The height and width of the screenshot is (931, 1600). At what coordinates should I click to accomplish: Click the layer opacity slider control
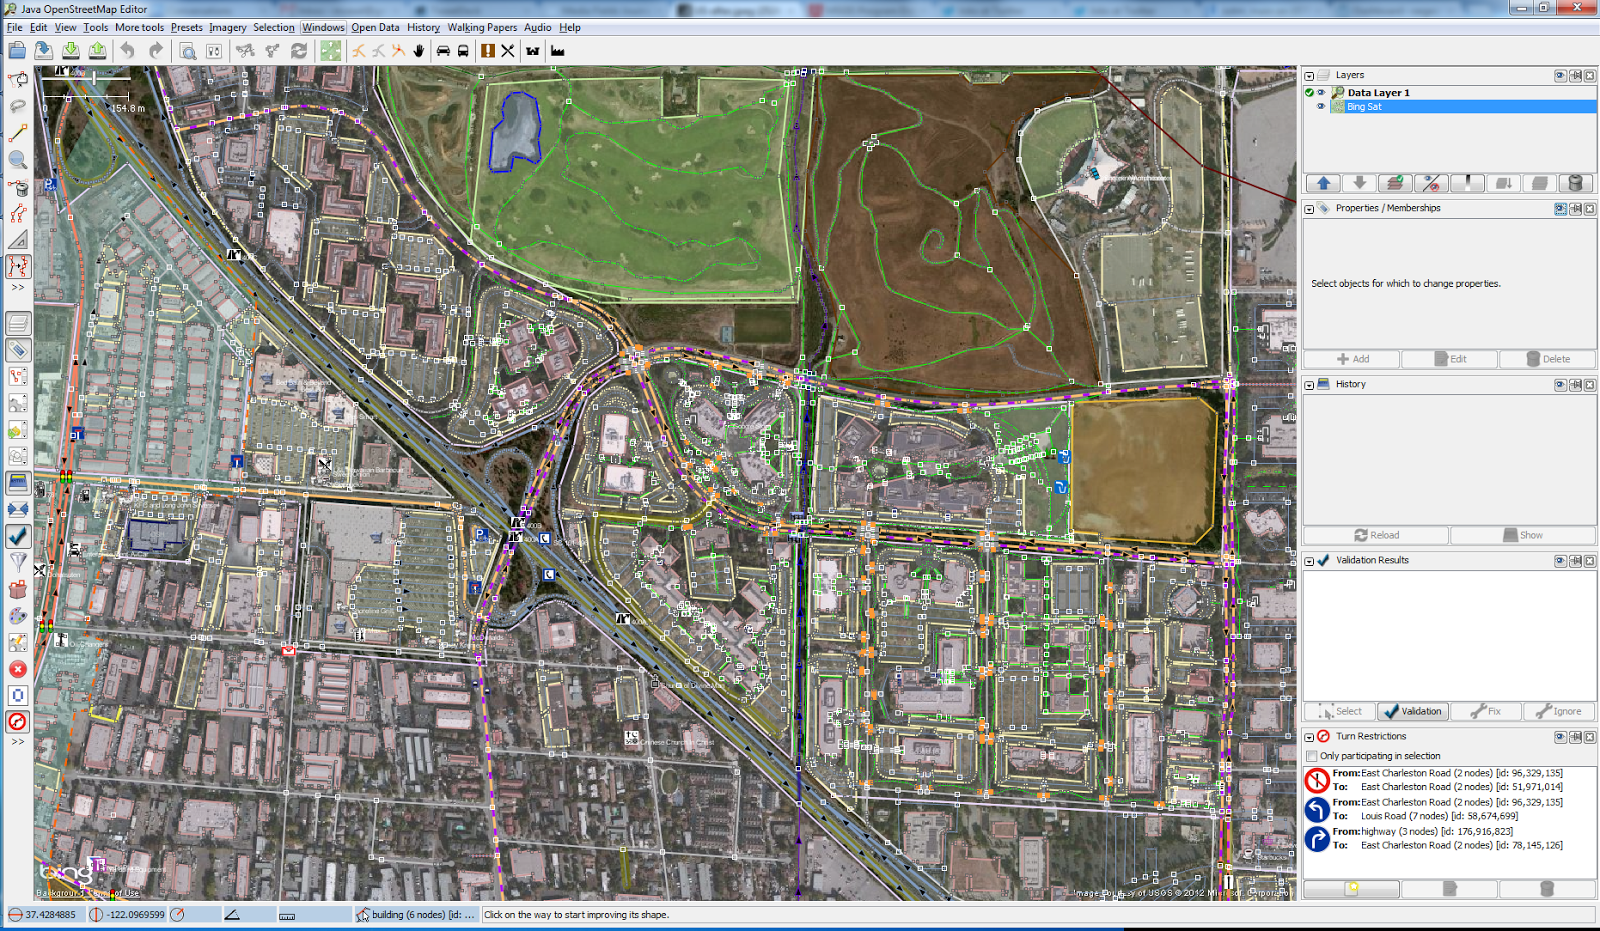click(x=1467, y=183)
